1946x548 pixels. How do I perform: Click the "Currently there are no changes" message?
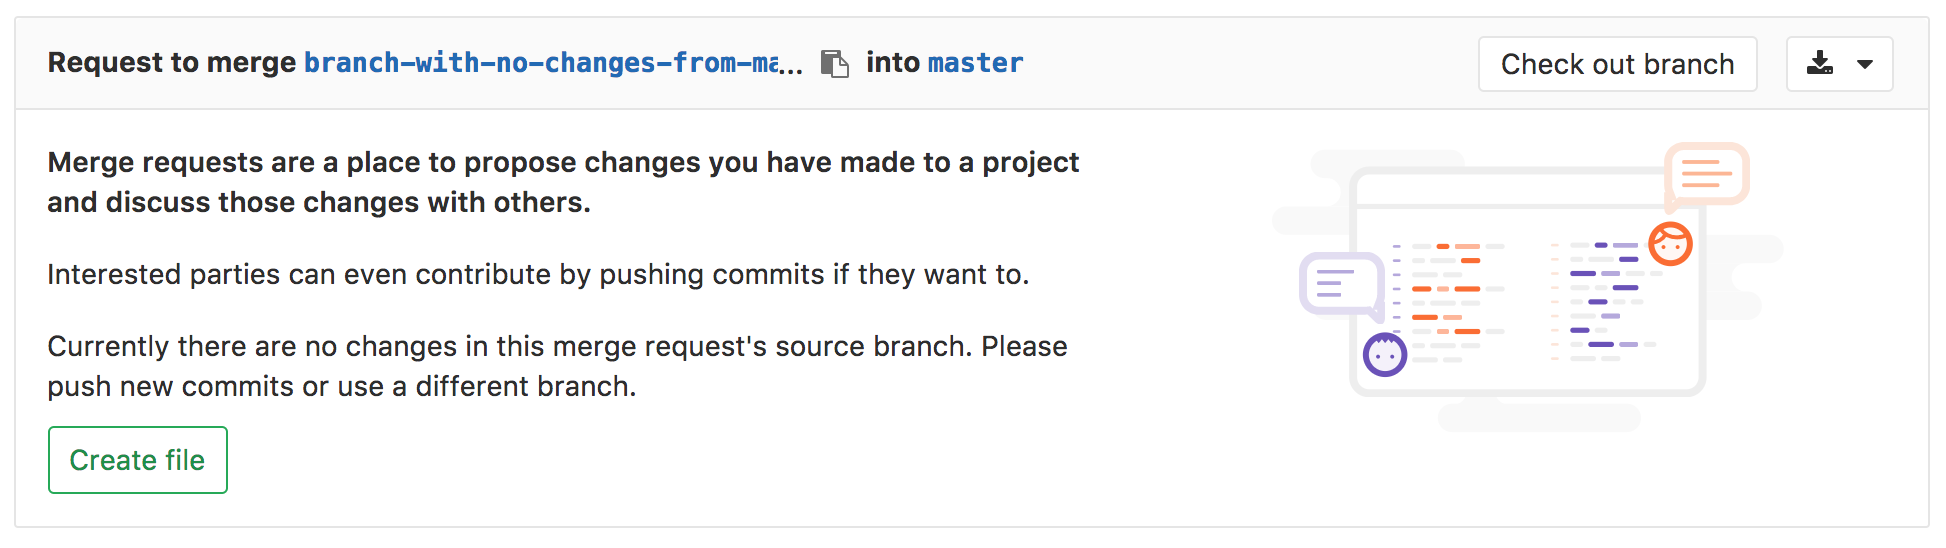[x=556, y=366]
